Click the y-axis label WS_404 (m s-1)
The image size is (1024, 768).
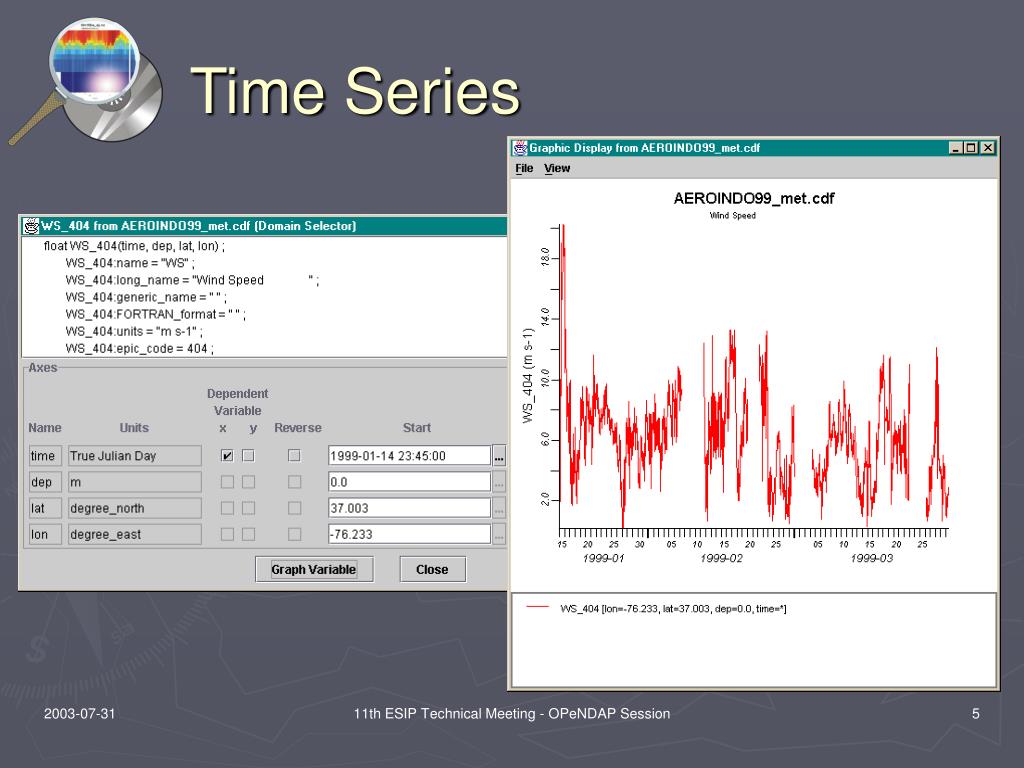pyautogui.click(x=528, y=376)
